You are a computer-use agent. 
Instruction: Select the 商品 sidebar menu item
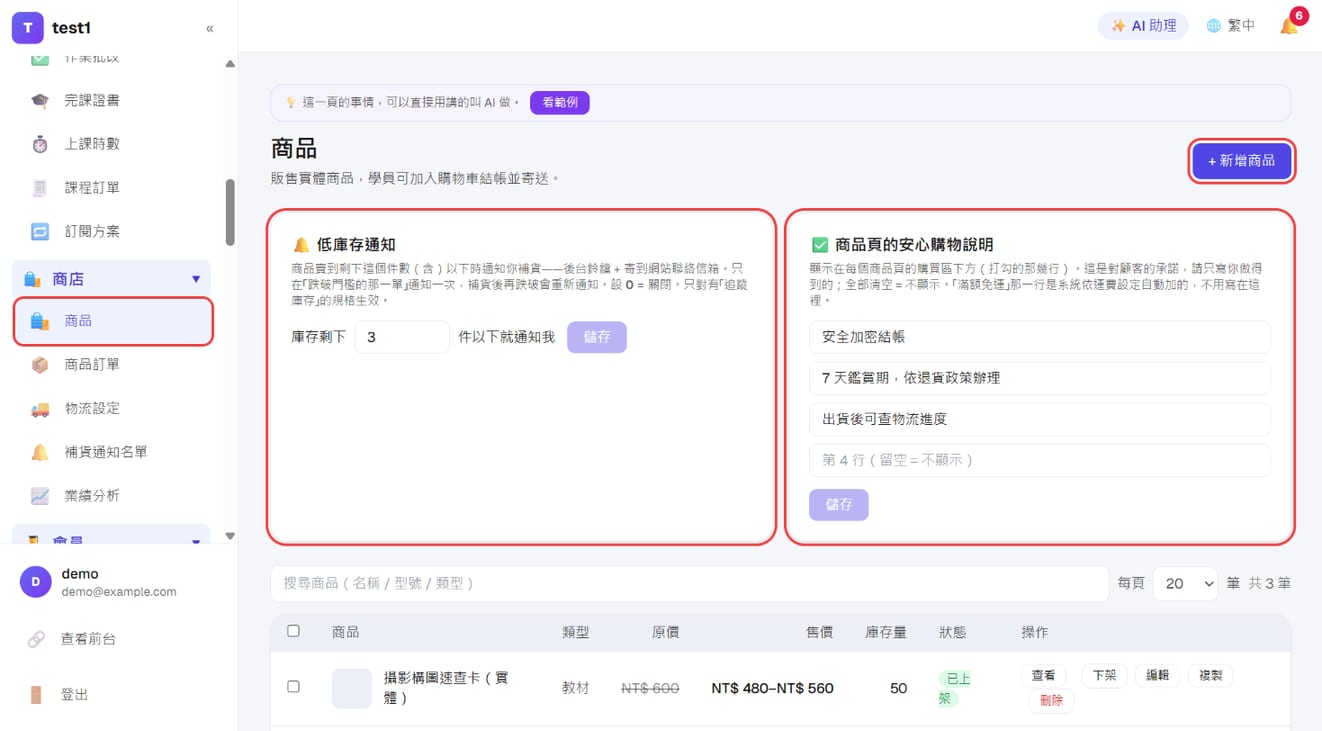[x=113, y=321]
